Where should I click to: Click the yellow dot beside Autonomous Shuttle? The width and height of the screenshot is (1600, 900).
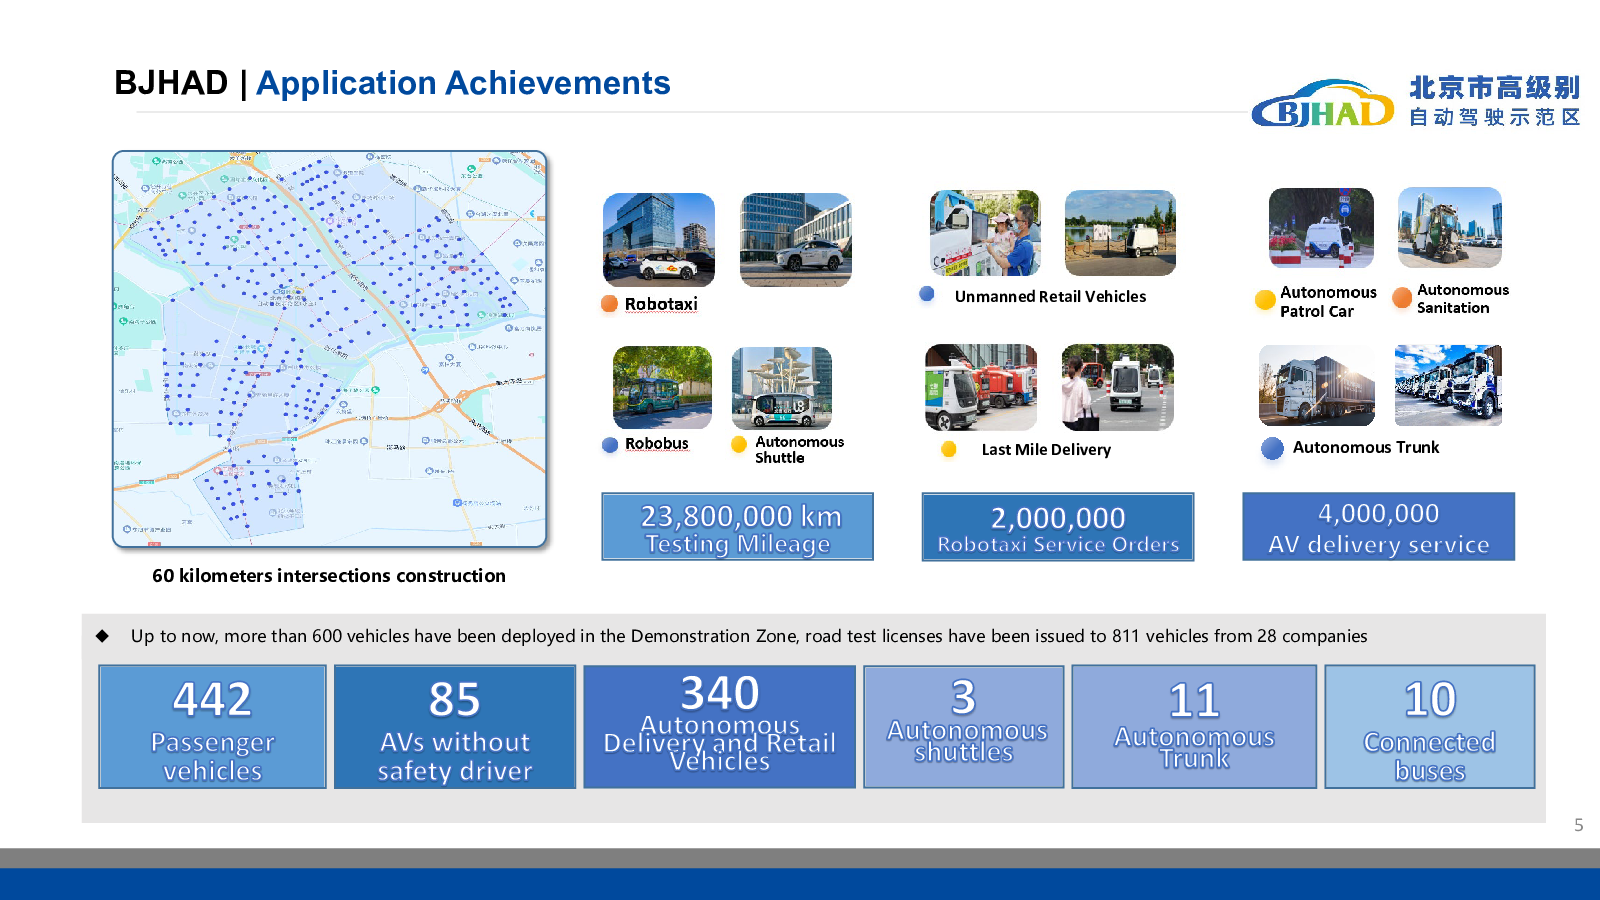pos(739,445)
